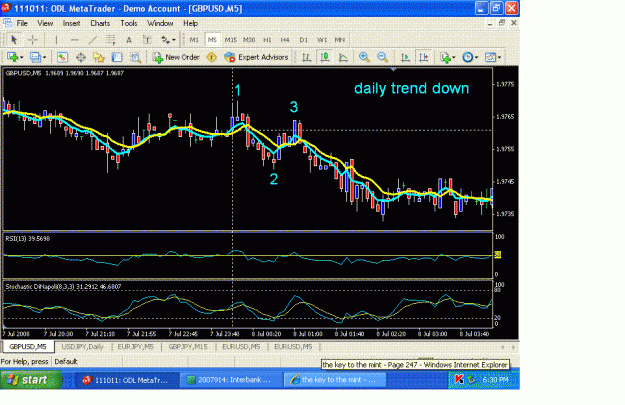
Task: Activate the H4 timeframe
Action: click(x=285, y=40)
